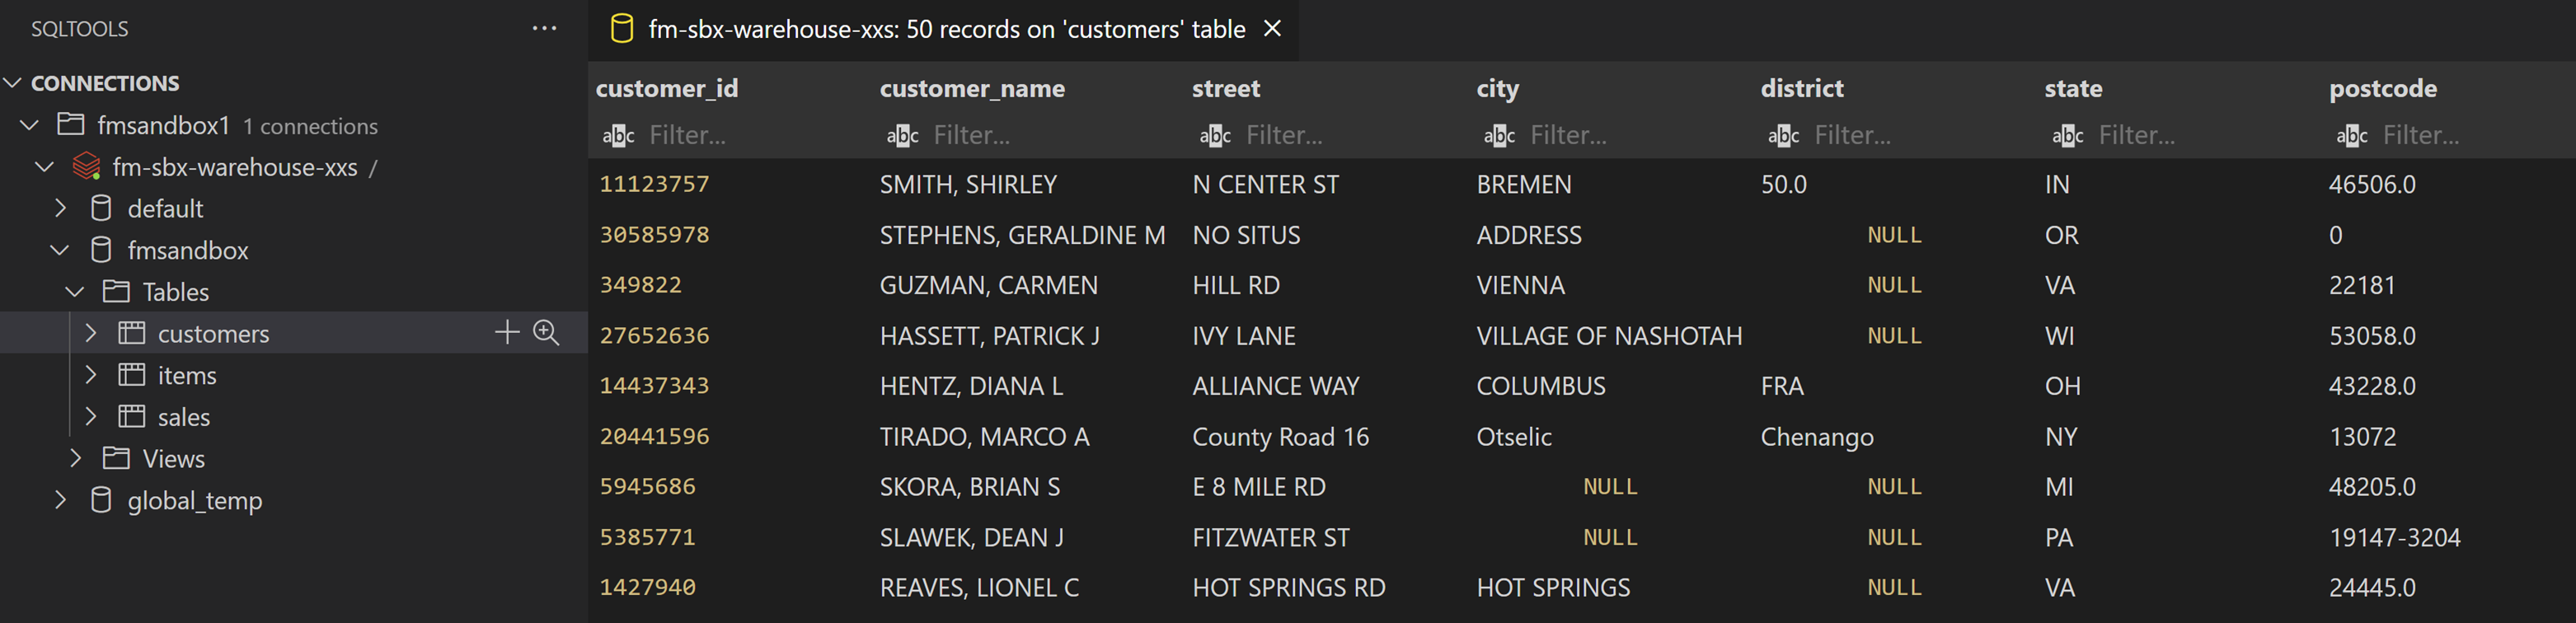Click the Views folder icon

pos(116,458)
